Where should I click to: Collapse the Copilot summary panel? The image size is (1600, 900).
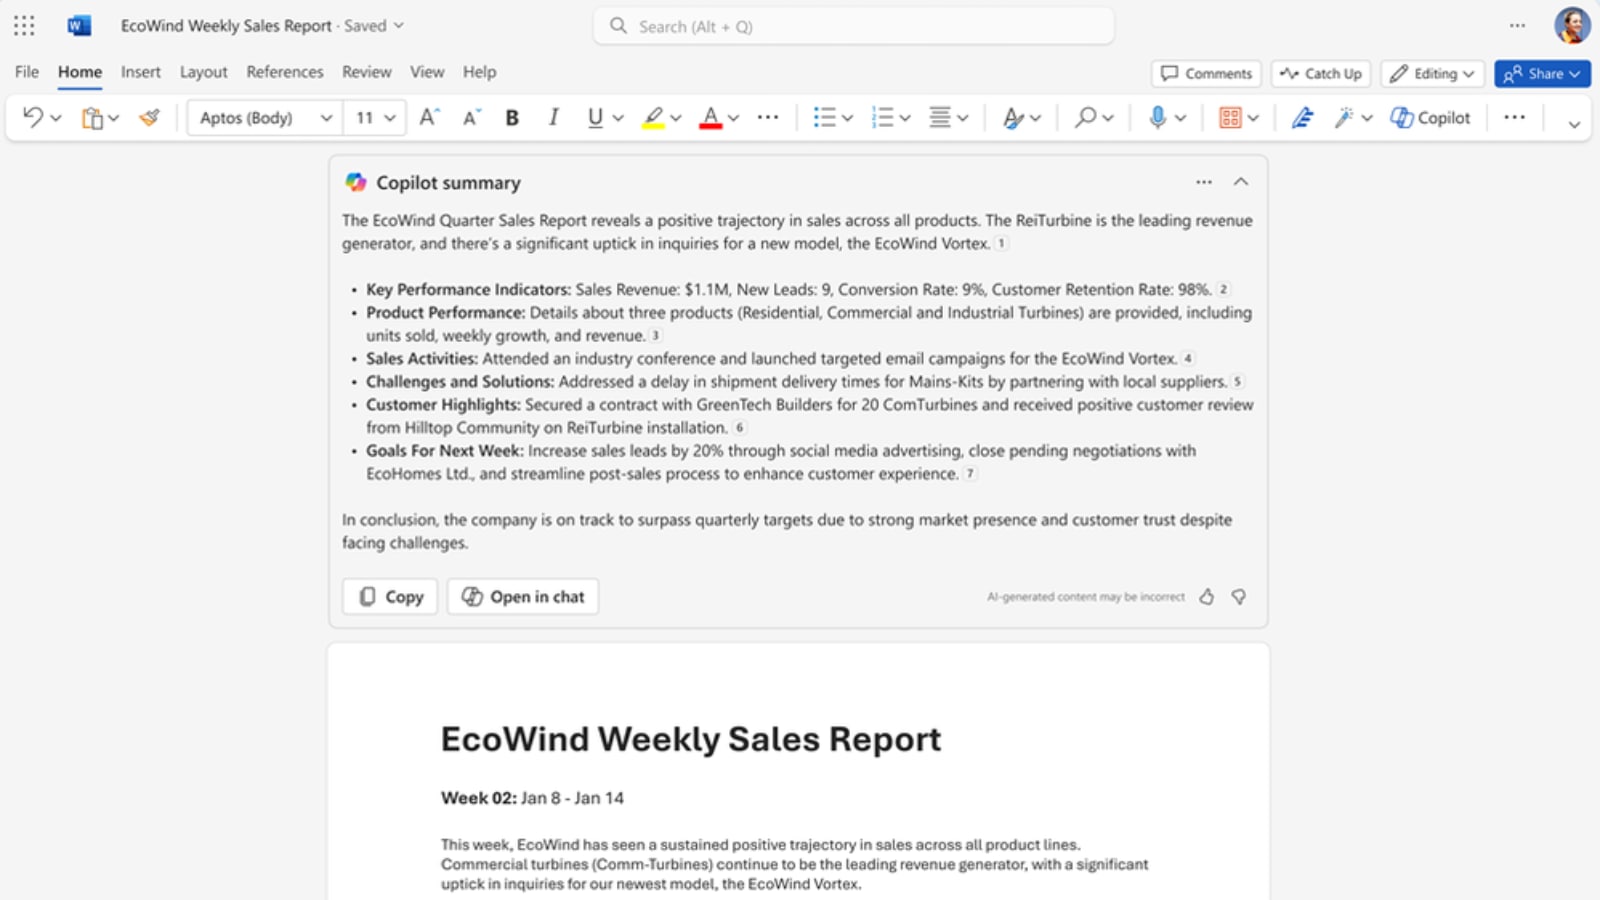coord(1241,182)
